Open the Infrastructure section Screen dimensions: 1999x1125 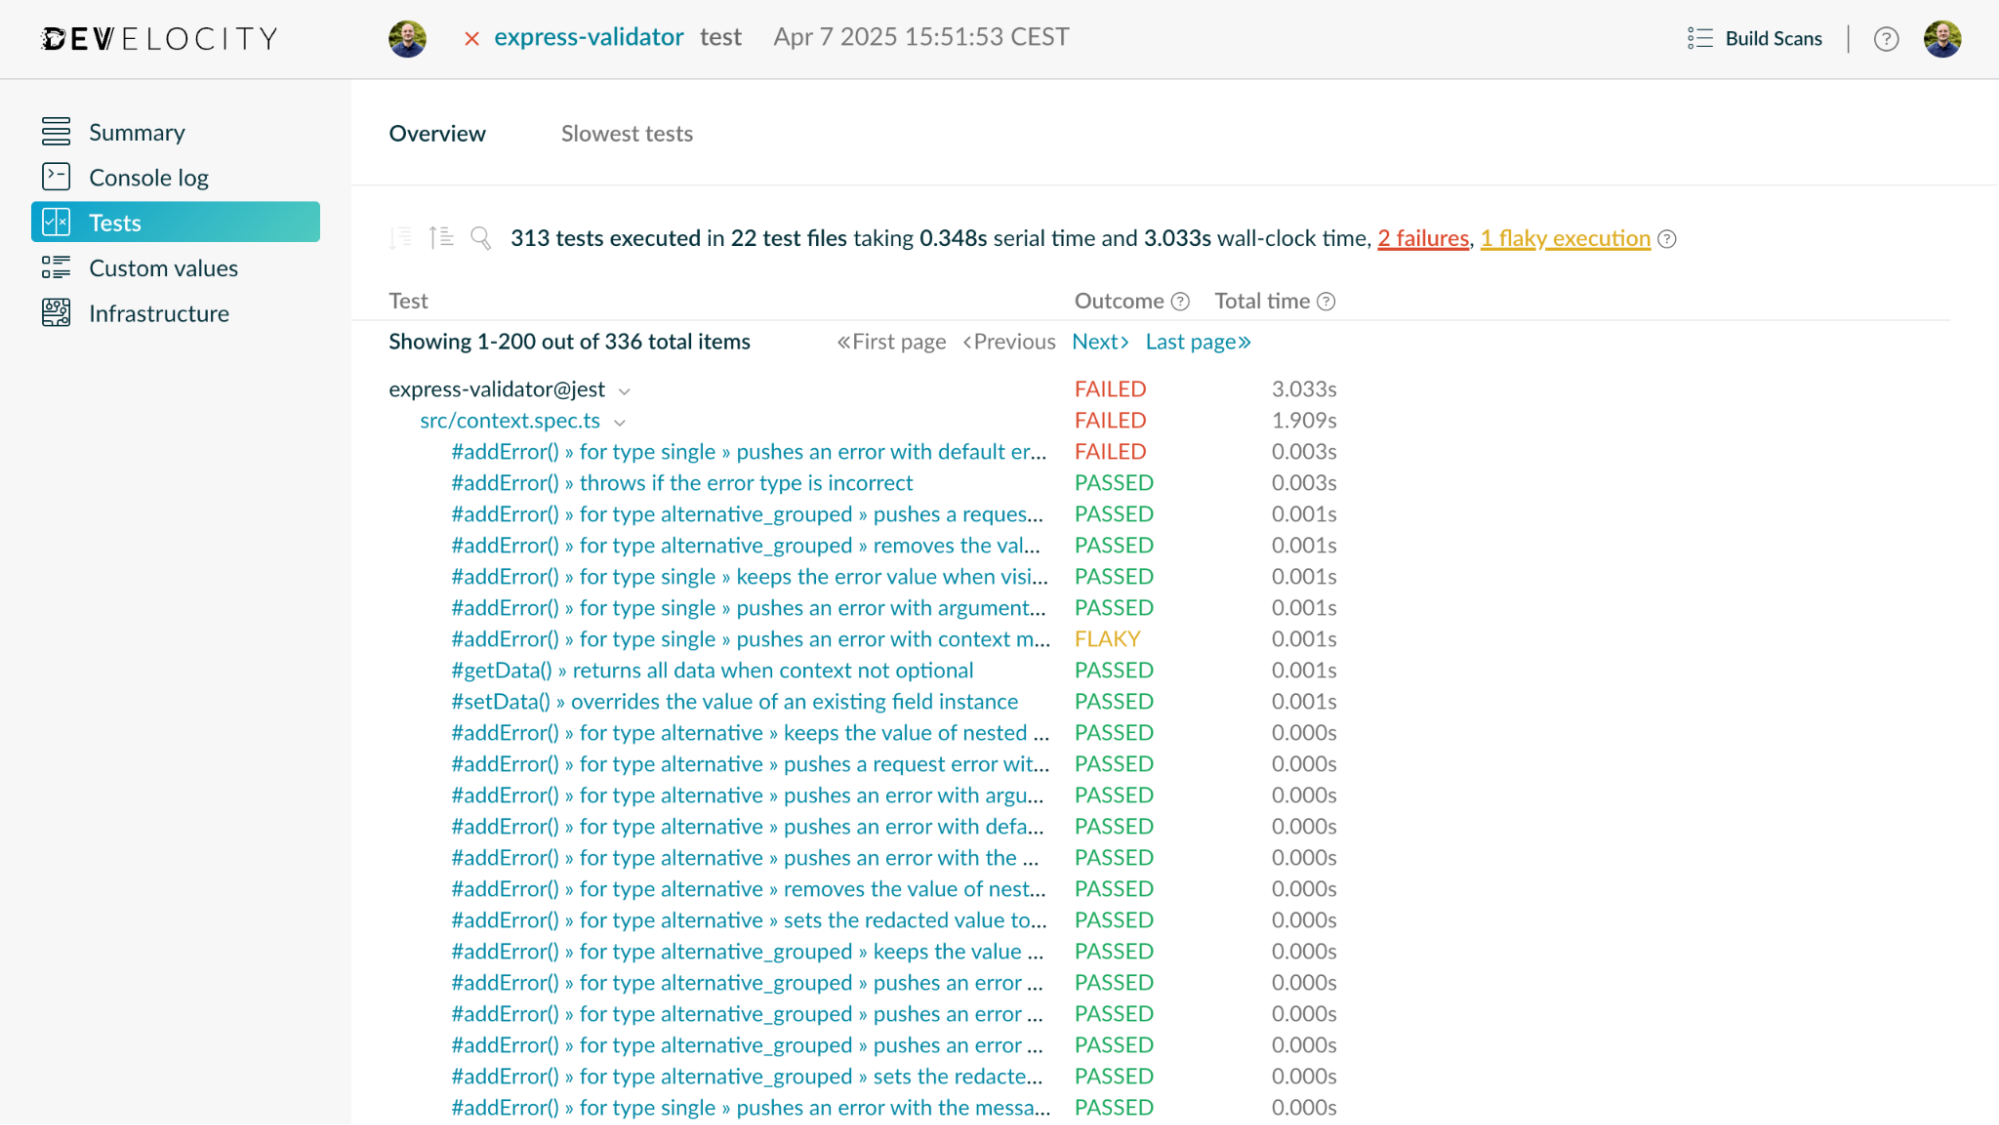coord(159,313)
